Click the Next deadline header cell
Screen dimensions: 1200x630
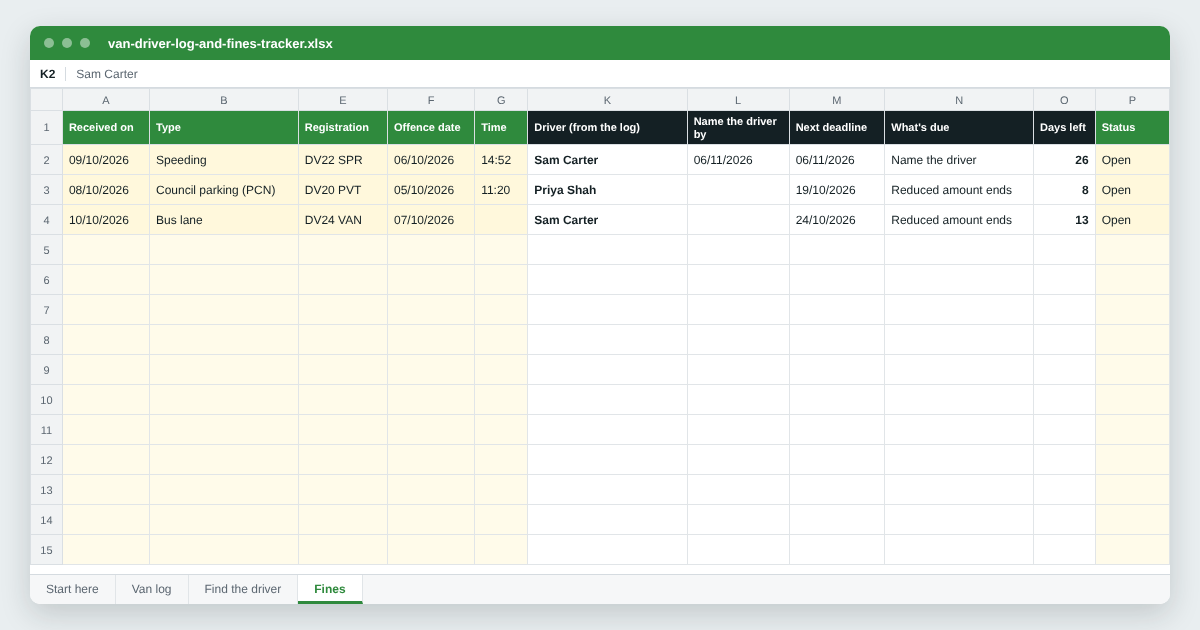(x=837, y=128)
